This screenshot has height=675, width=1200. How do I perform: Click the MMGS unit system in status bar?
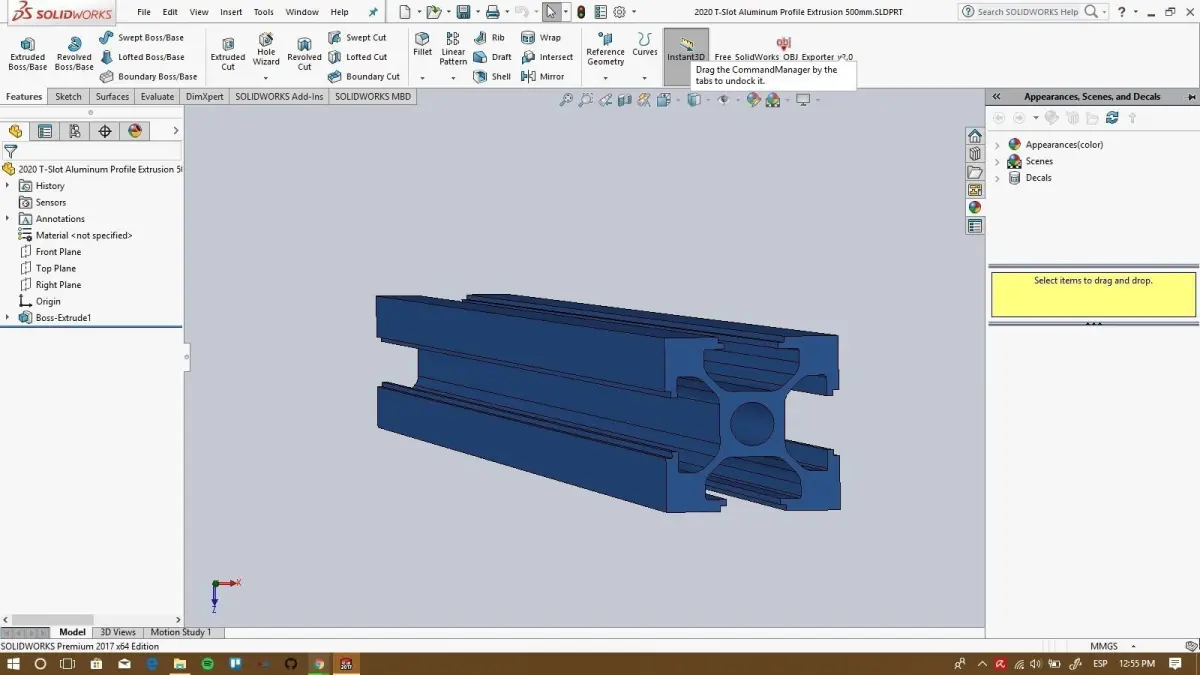(x=1104, y=646)
